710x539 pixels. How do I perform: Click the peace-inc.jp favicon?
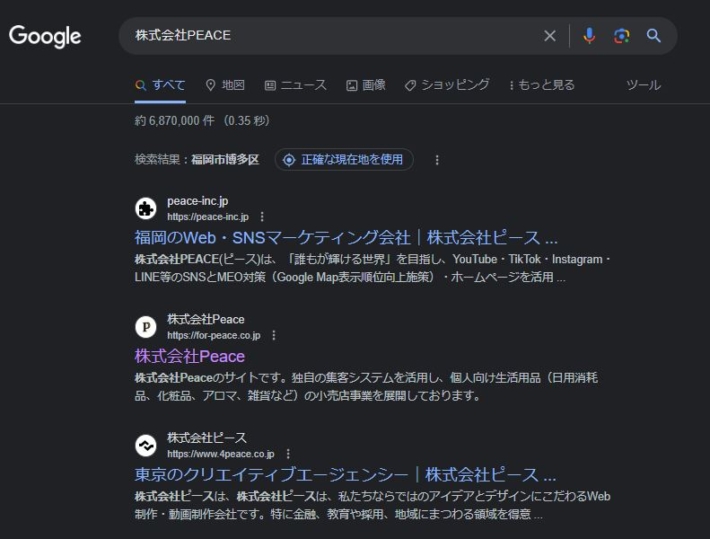146,208
